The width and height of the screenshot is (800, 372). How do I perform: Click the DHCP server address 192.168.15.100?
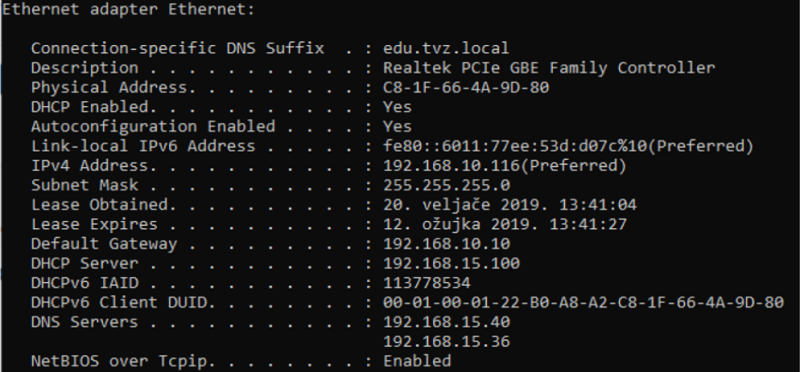point(452,264)
